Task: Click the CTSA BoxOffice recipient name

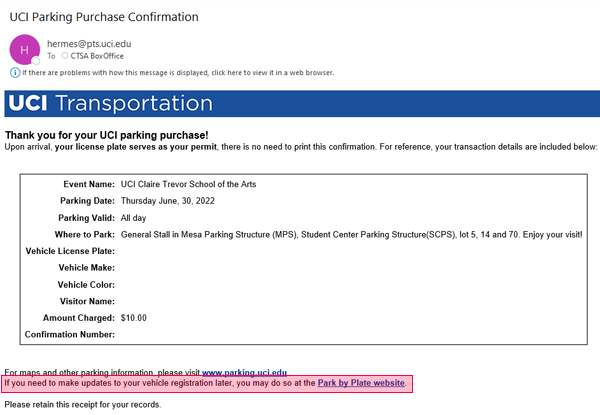Action: (x=97, y=56)
